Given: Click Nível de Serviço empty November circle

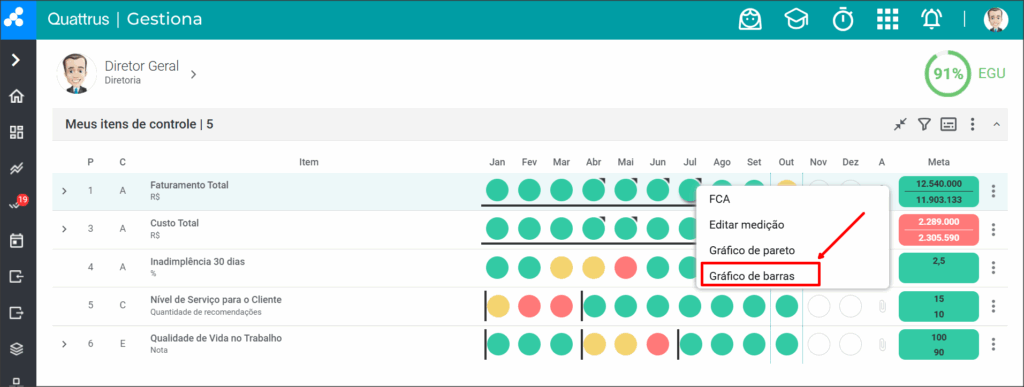Looking at the screenshot, I should click(819, 305).
